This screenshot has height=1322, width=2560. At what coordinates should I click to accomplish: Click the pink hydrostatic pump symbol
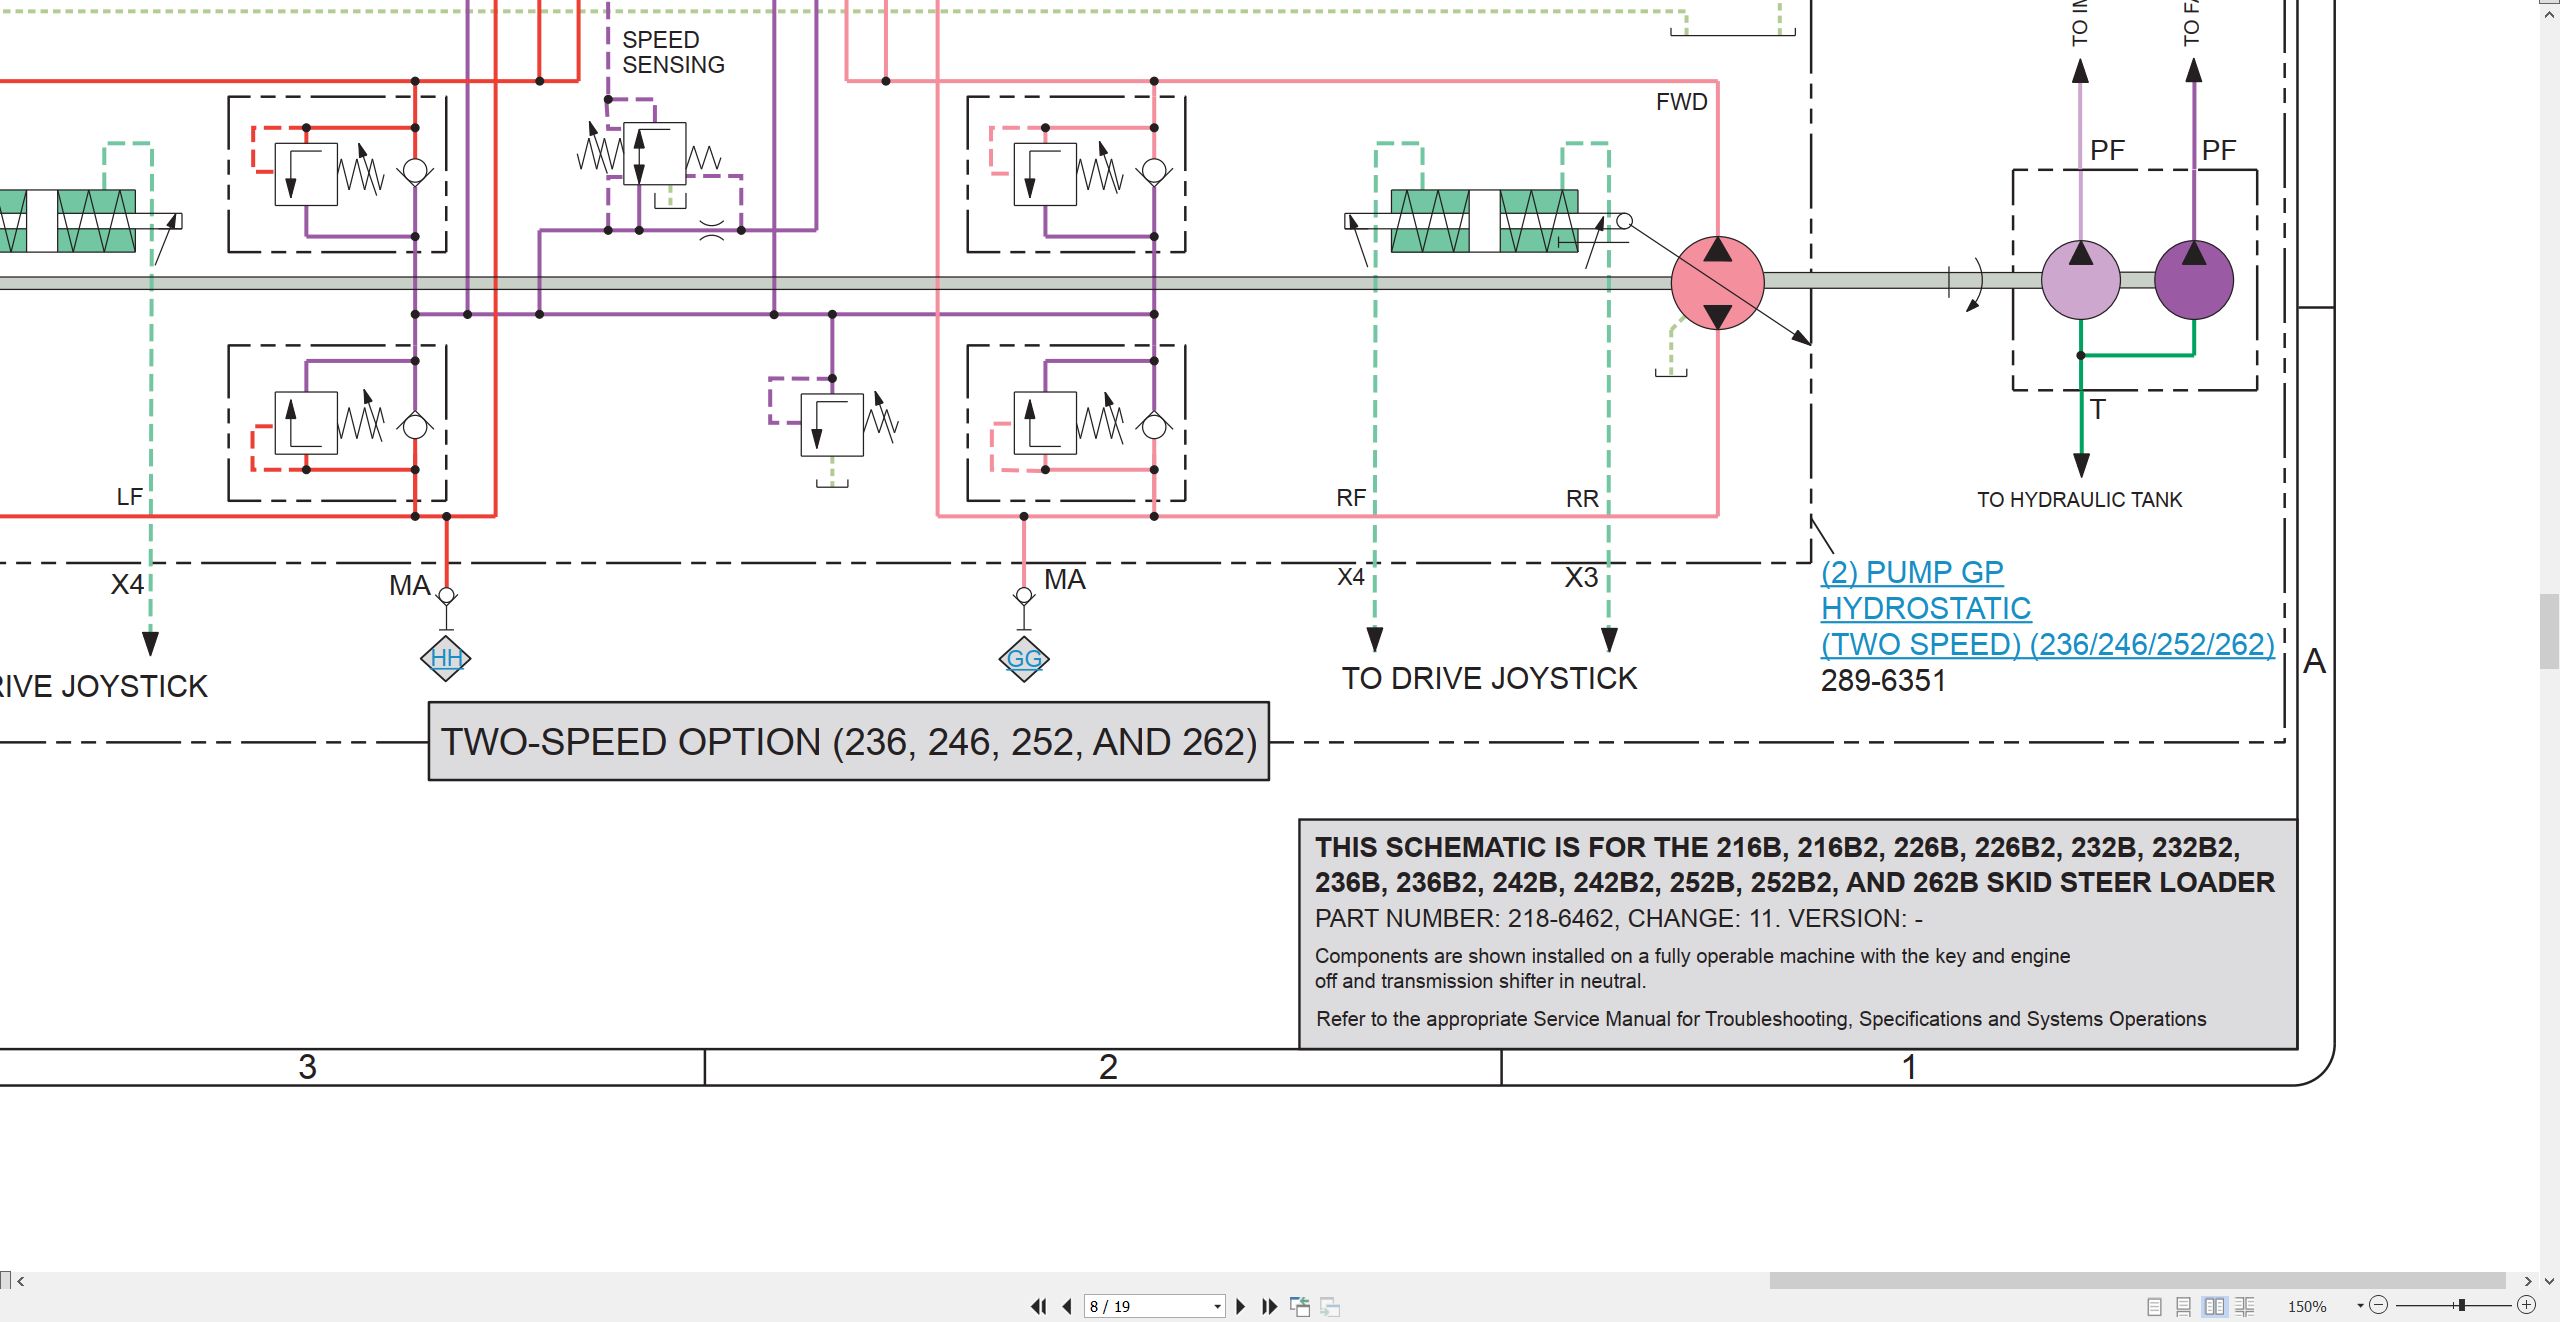(x=1717, y=283)
